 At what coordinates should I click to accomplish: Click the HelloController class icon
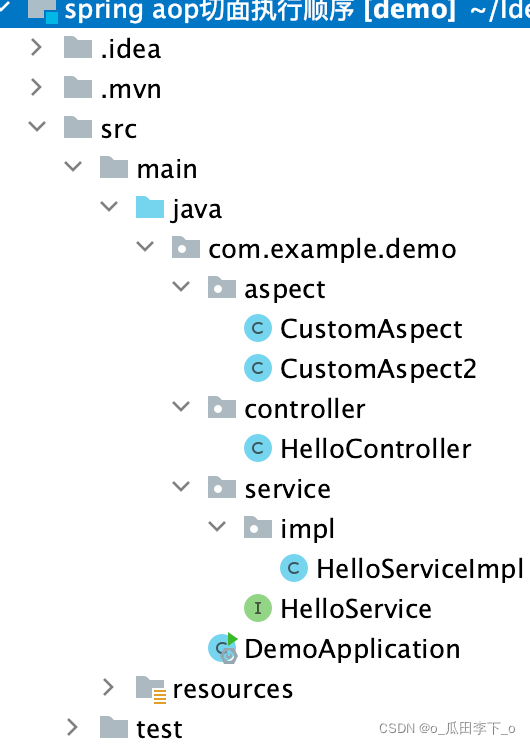pyautogui.click(x=258, y=448)
